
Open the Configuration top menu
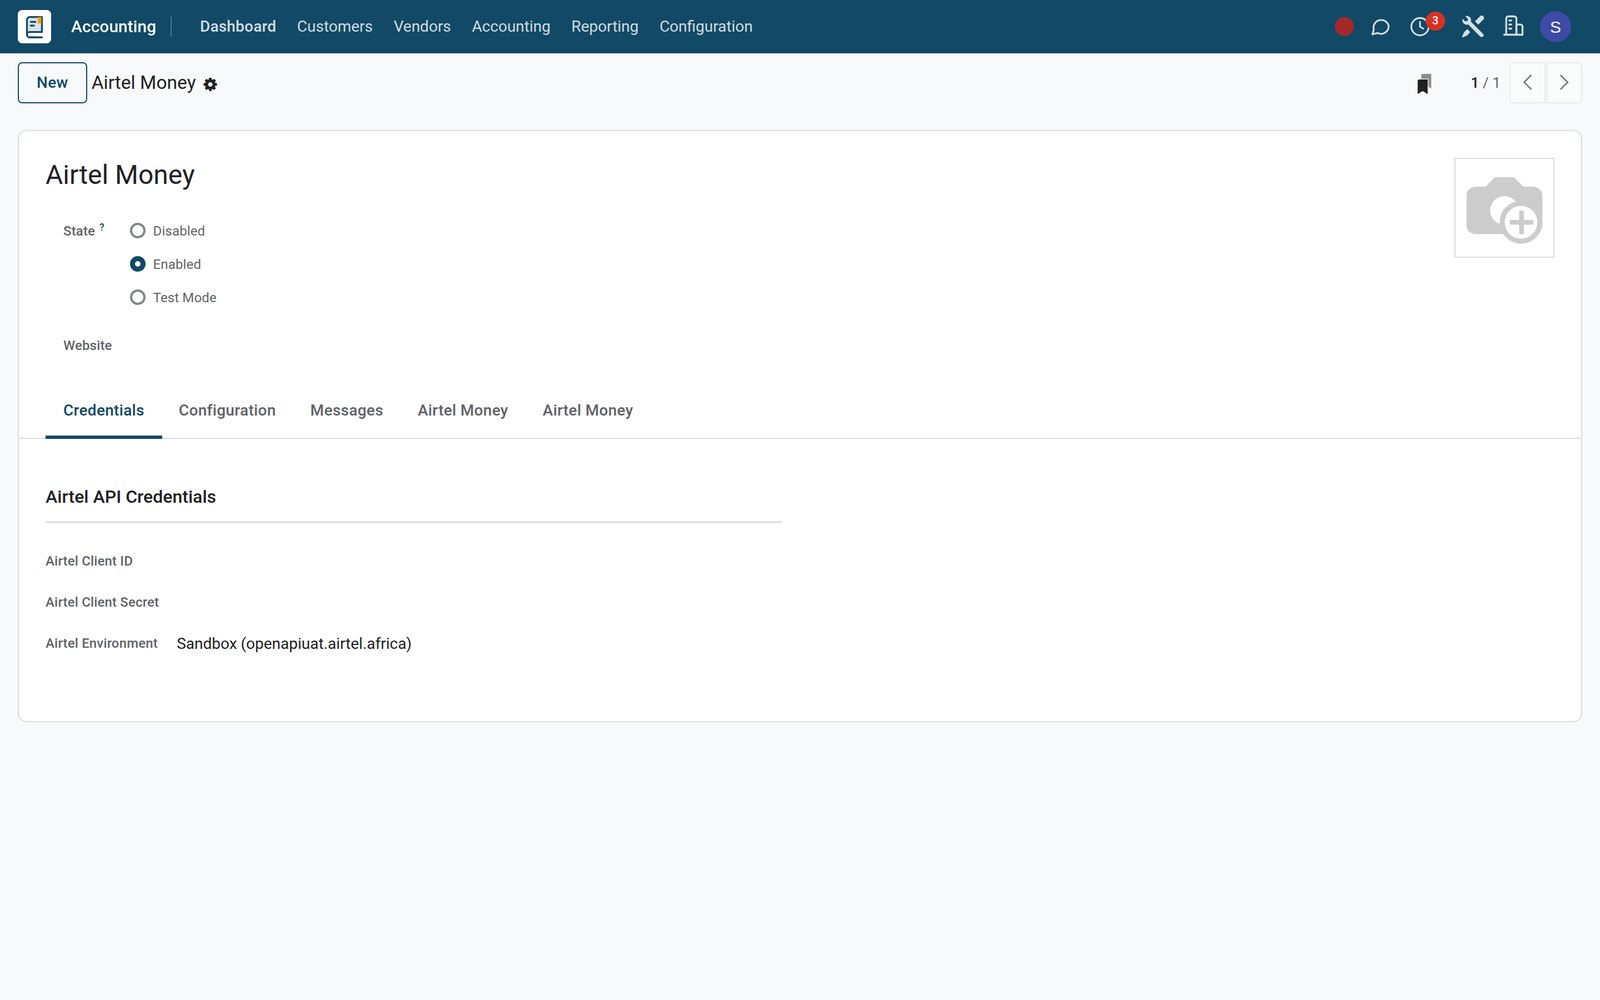tap(706, 27)
